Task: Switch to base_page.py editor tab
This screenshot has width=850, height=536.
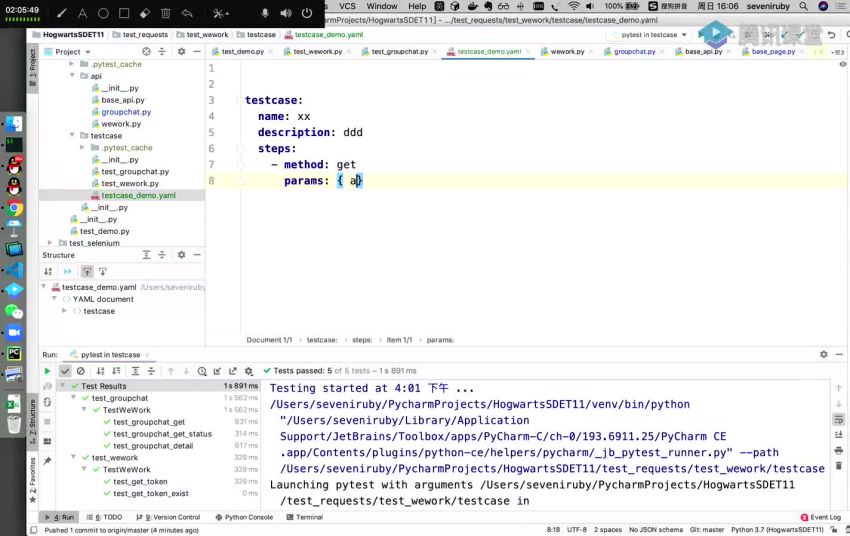Action: (x=773, y=51)
